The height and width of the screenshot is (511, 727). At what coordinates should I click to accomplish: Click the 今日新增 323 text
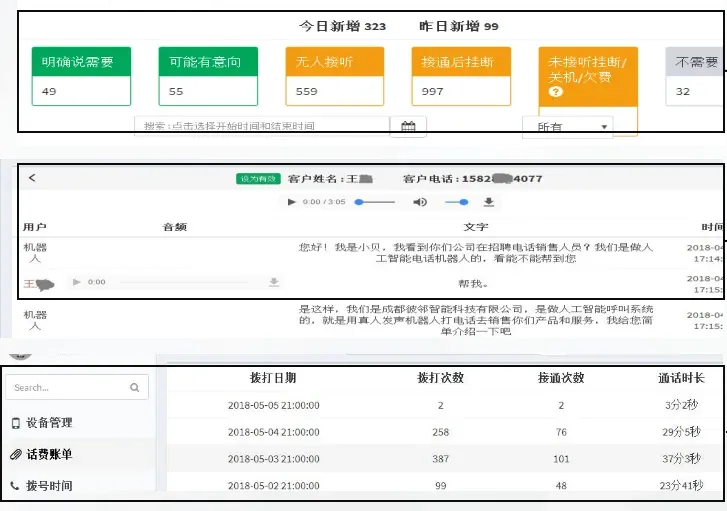pyautogui.click(x=342, y=26)
